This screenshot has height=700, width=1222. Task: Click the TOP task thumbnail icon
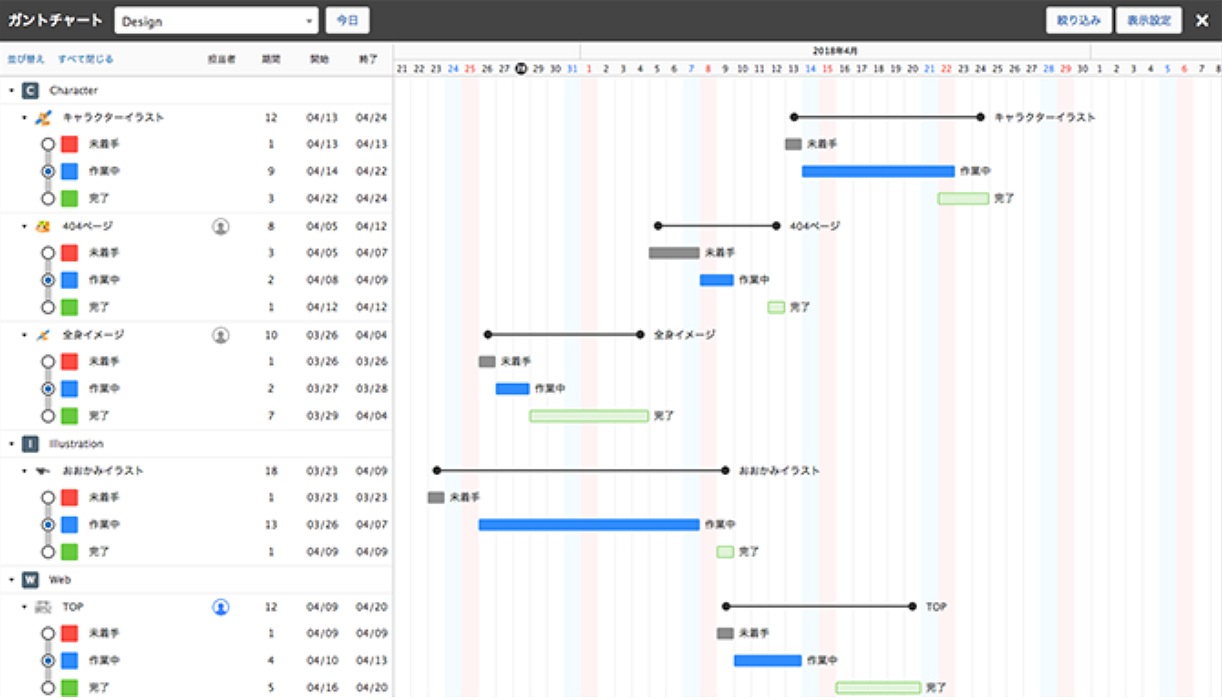click(42, 607)
